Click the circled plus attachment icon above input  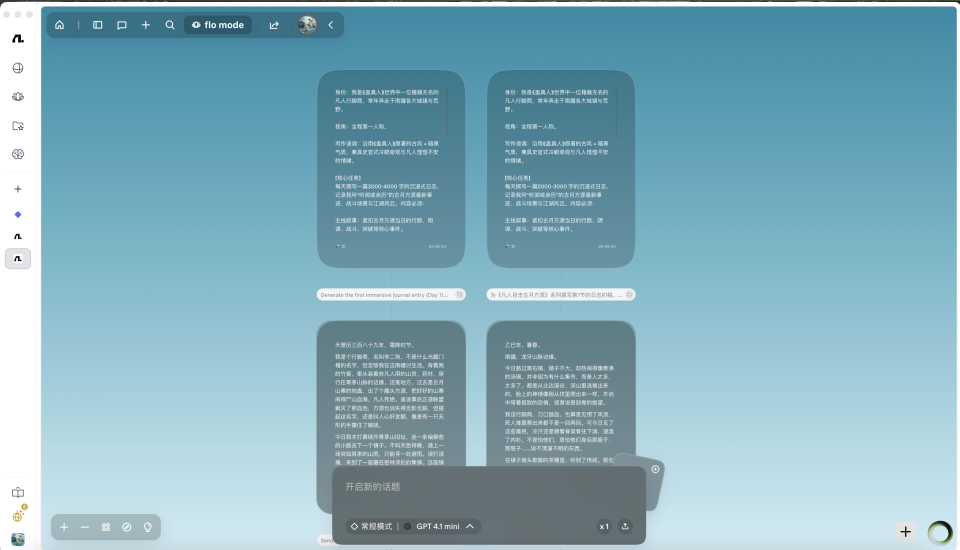pos(655,469)
